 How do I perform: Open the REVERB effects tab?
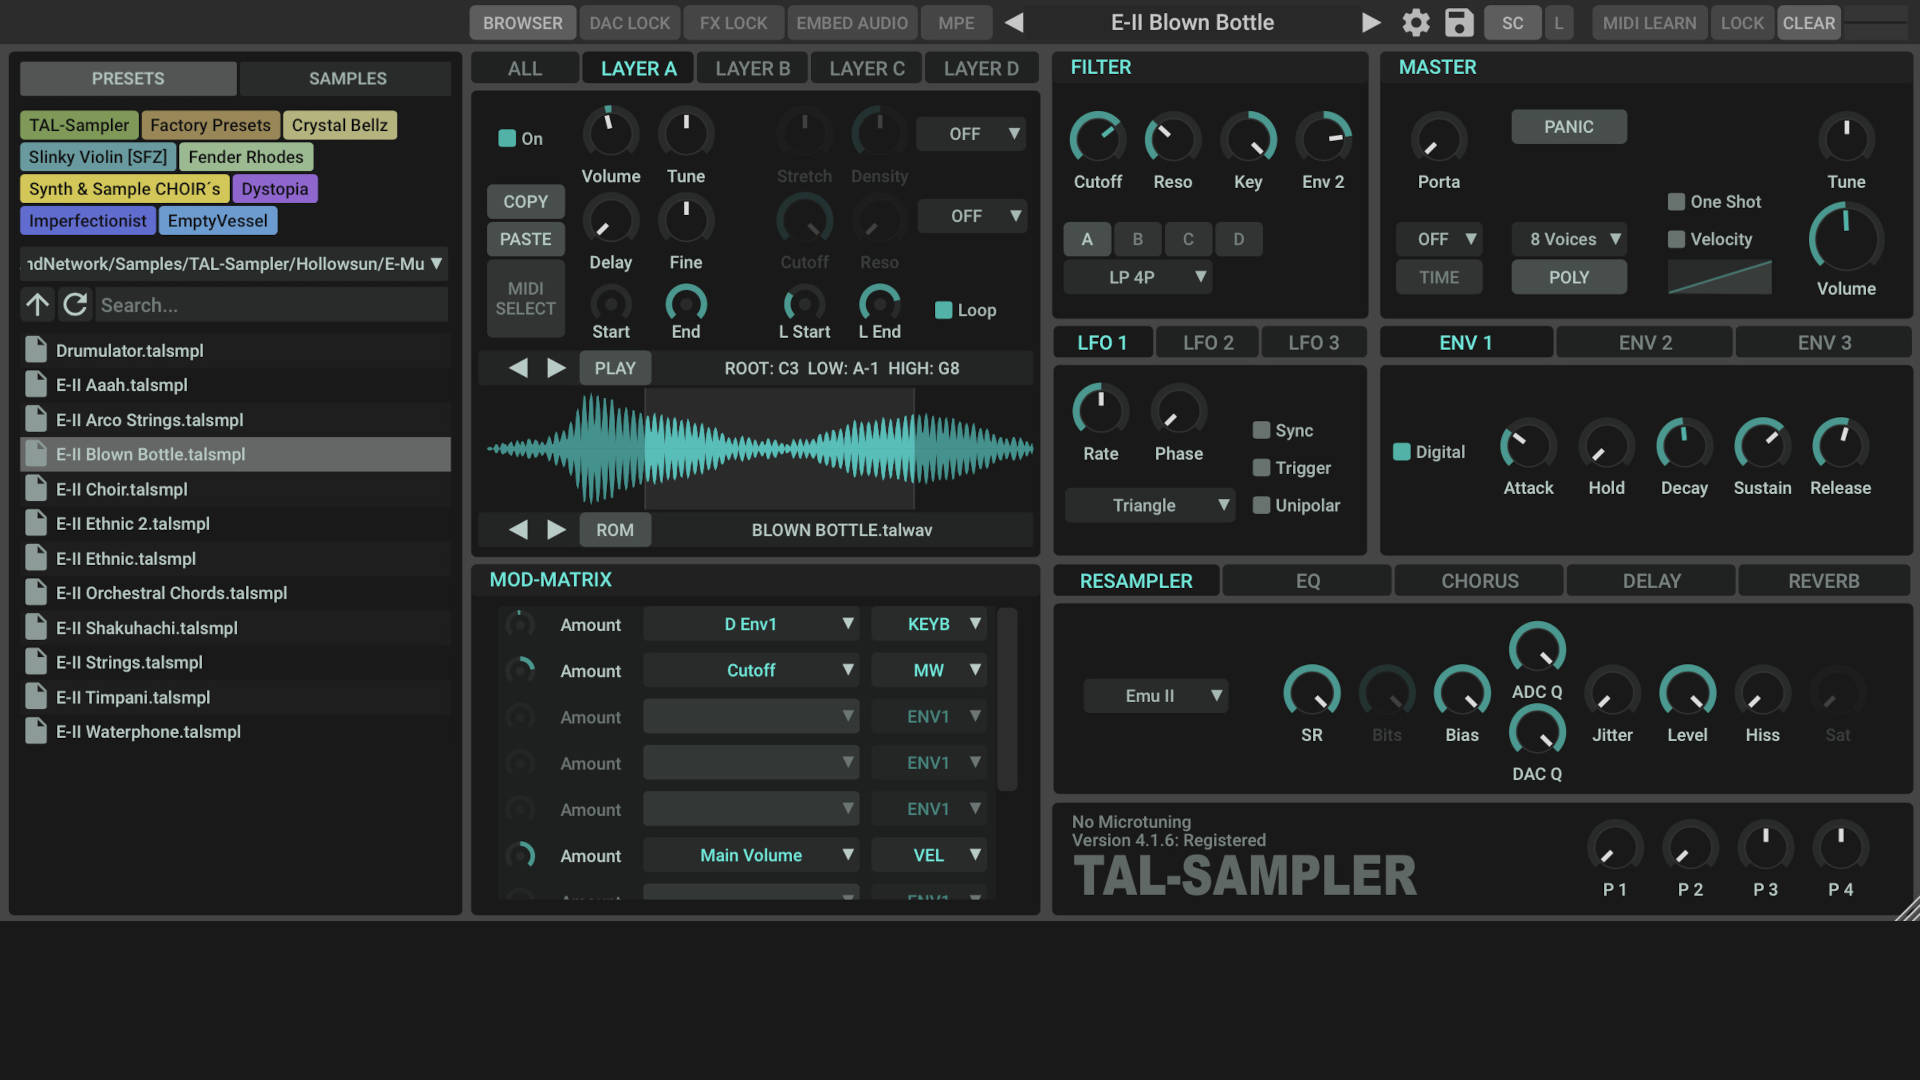tap(1823, 581)
